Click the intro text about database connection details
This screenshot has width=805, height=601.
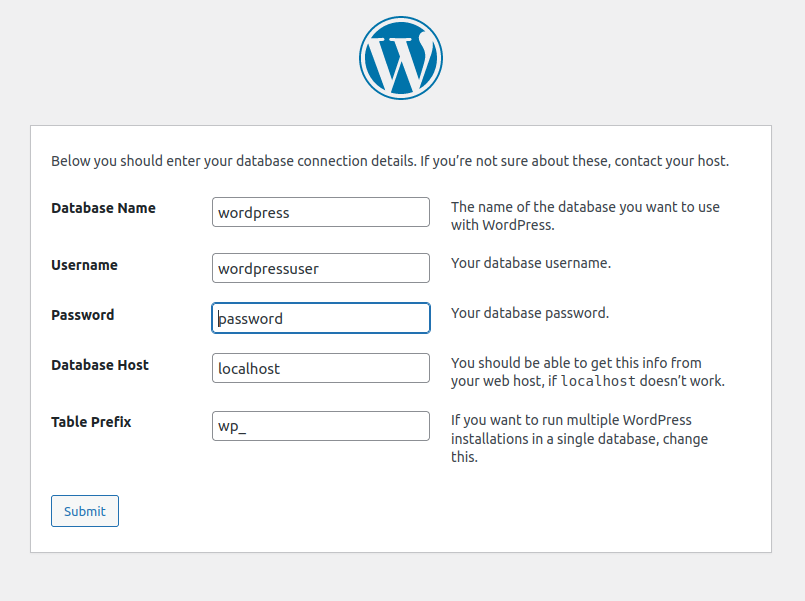click(390, 160)
